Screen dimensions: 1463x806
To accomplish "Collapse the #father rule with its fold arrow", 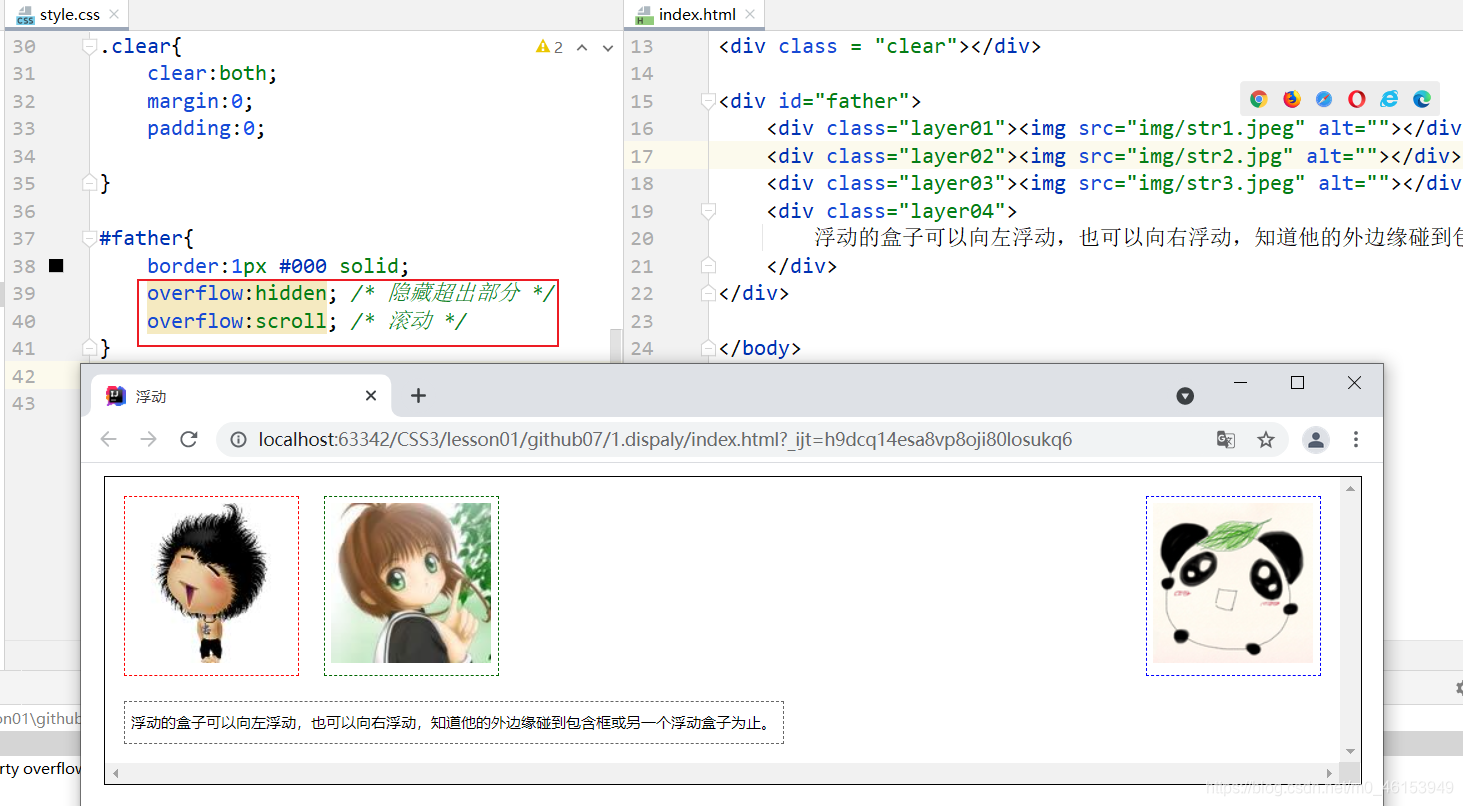I will tap(89, 238).
